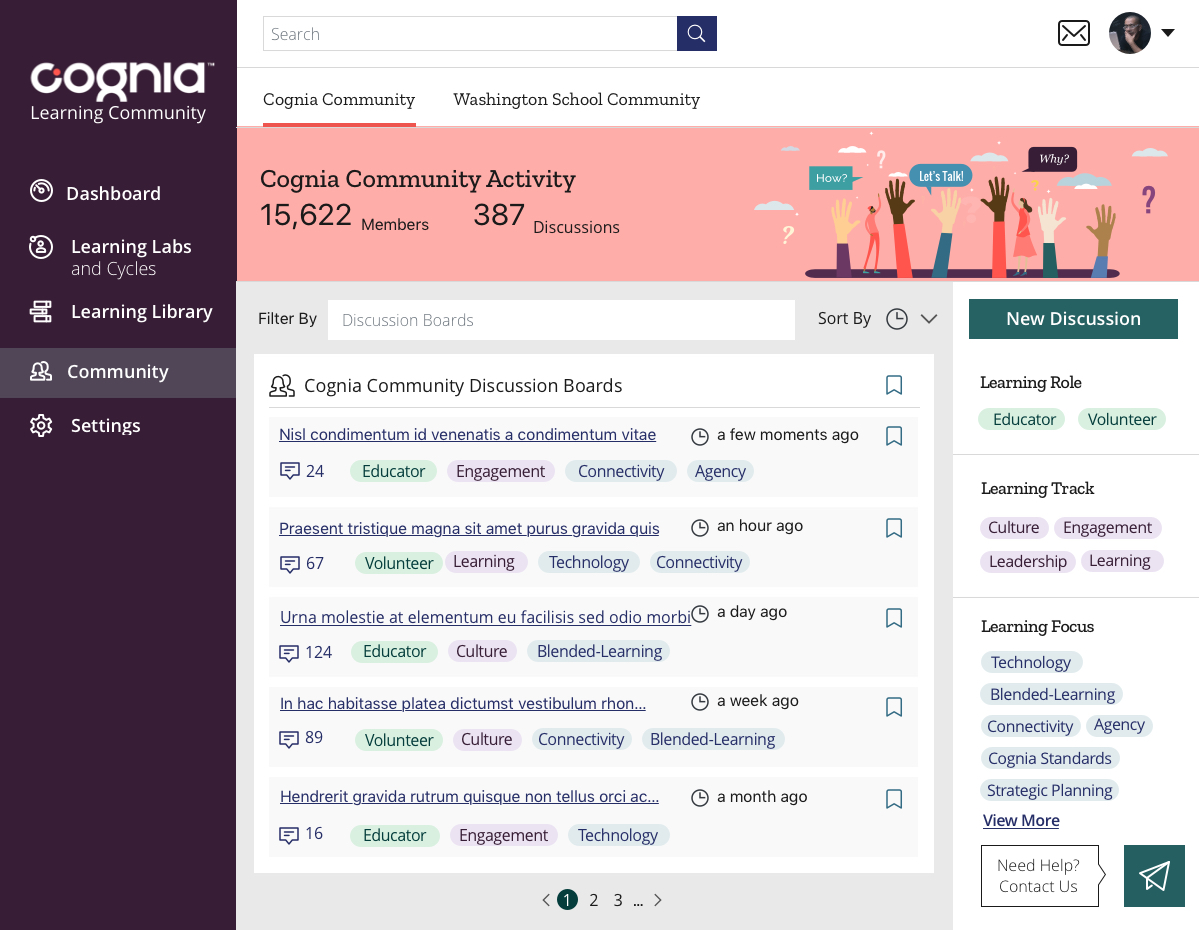This screenshot has width=1199, height=930.
Task: Bookmark the 'Urna molestie' discussion
Action: (894, 618)
